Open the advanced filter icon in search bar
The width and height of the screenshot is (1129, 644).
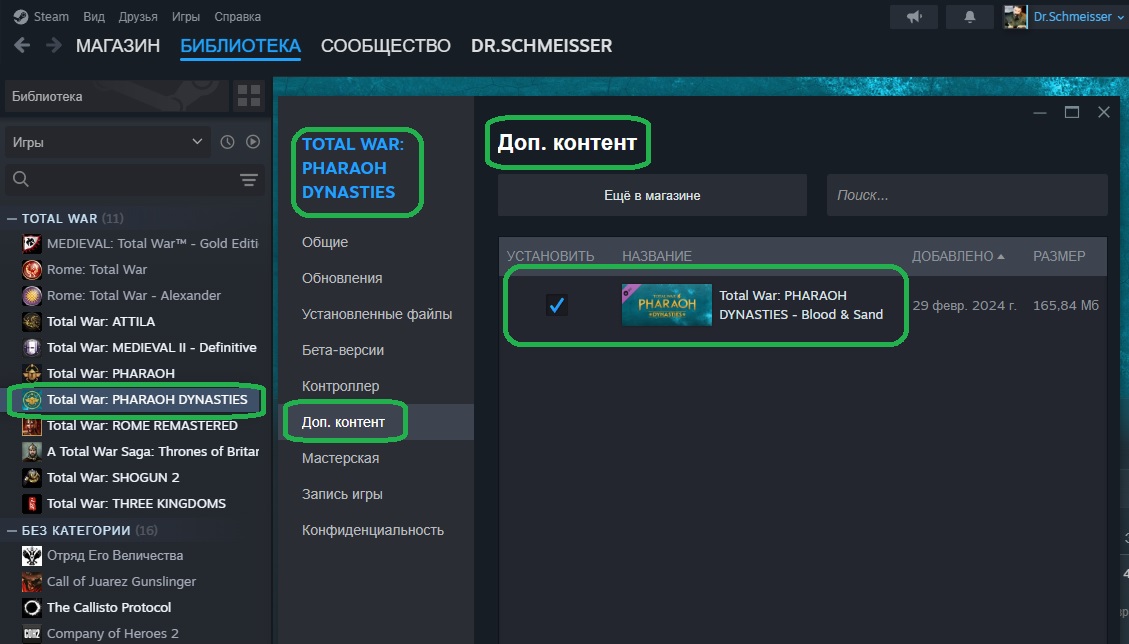pyautogui.click(x=248, y=179)
